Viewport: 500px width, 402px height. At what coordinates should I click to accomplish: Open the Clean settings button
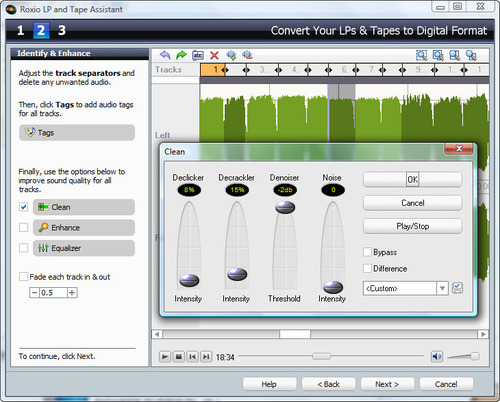(84, 207)
